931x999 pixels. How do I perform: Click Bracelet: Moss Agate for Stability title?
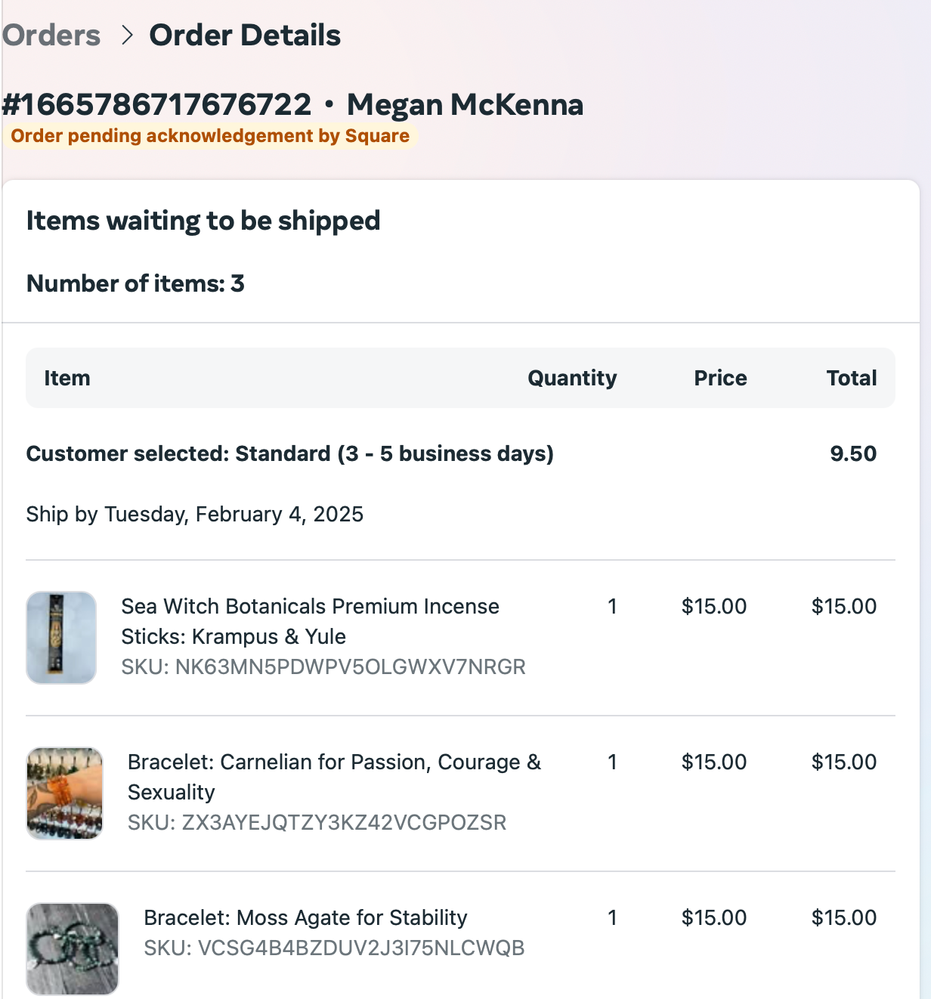pyautogui.click(x=305, y=918)
